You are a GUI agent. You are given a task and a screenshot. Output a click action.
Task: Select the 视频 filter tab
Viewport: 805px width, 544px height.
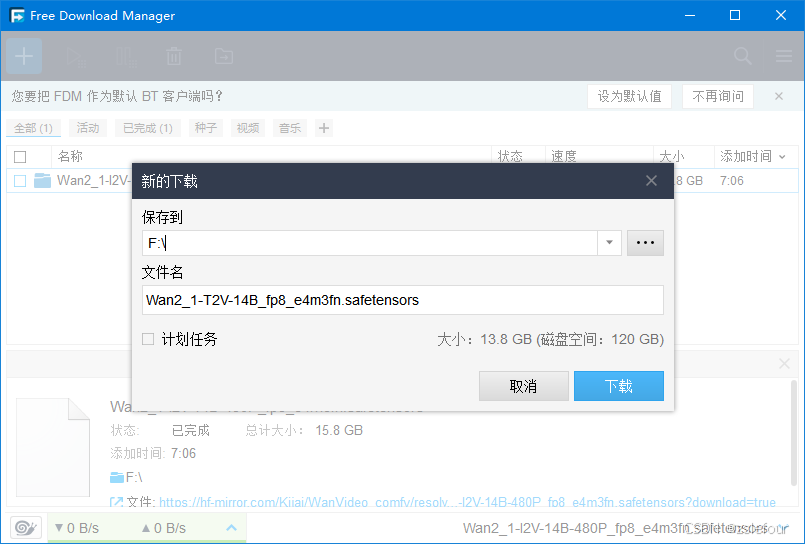[x=248, y=128]
